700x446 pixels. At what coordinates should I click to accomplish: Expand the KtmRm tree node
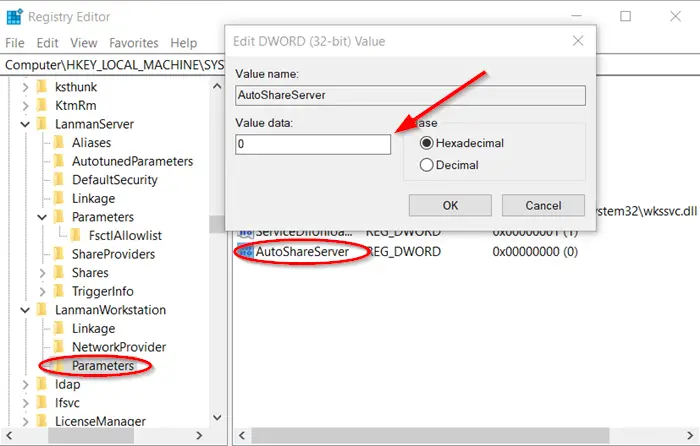[25, 106]
